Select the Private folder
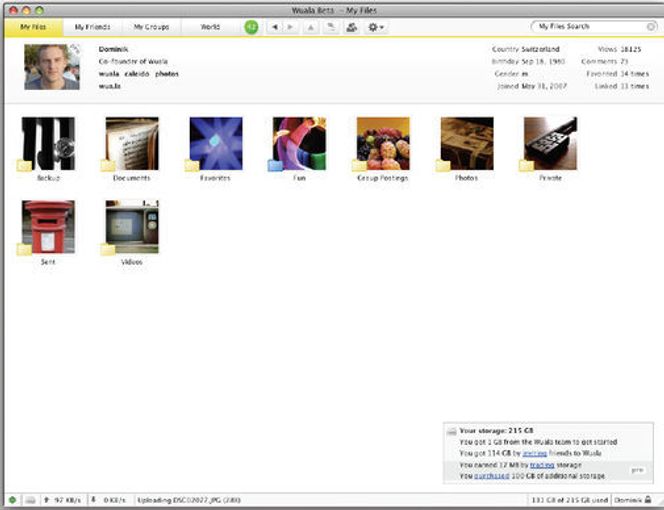This screenshot has height=510, width=664. point(551,144)
